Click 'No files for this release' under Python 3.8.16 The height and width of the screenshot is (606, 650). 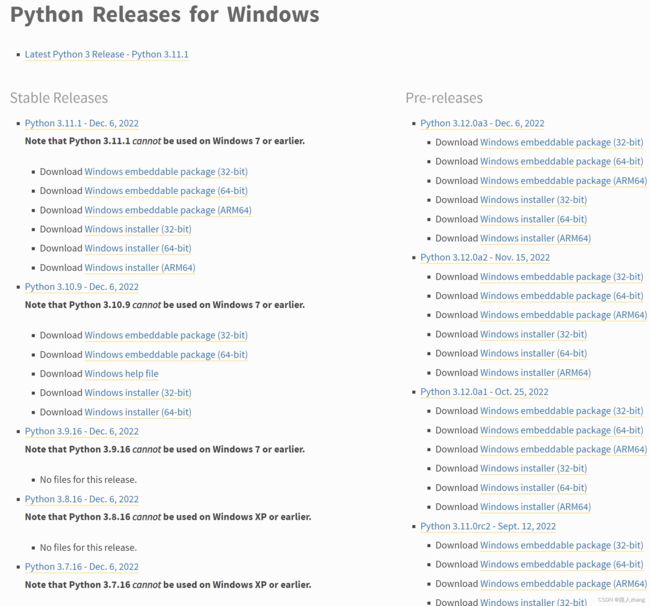[88, 548]
